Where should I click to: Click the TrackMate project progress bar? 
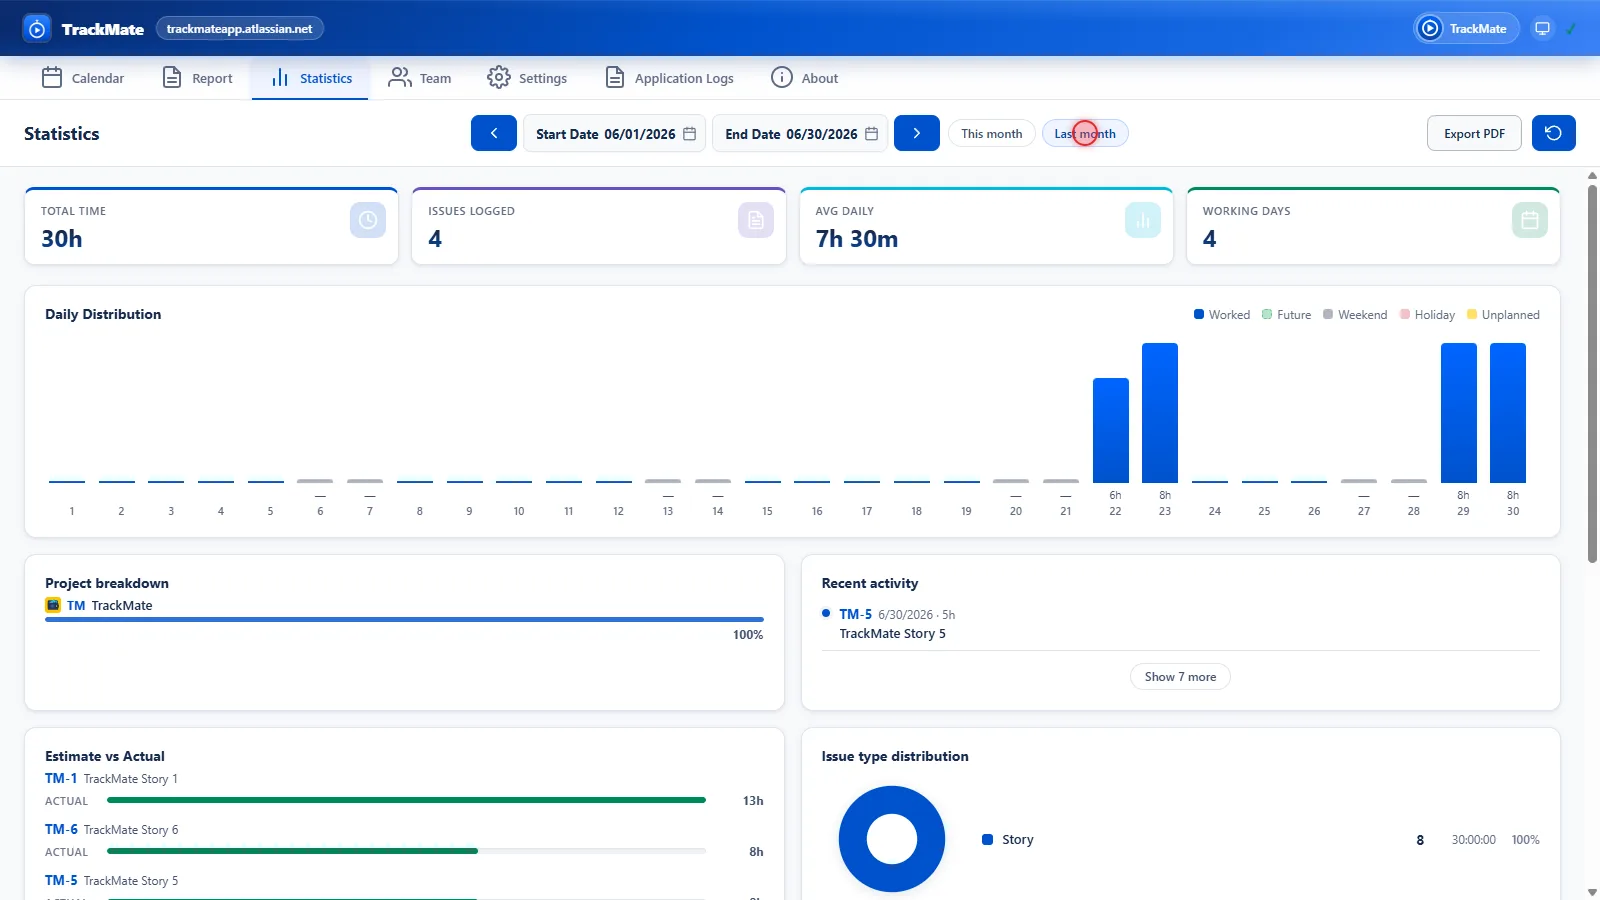404,620
